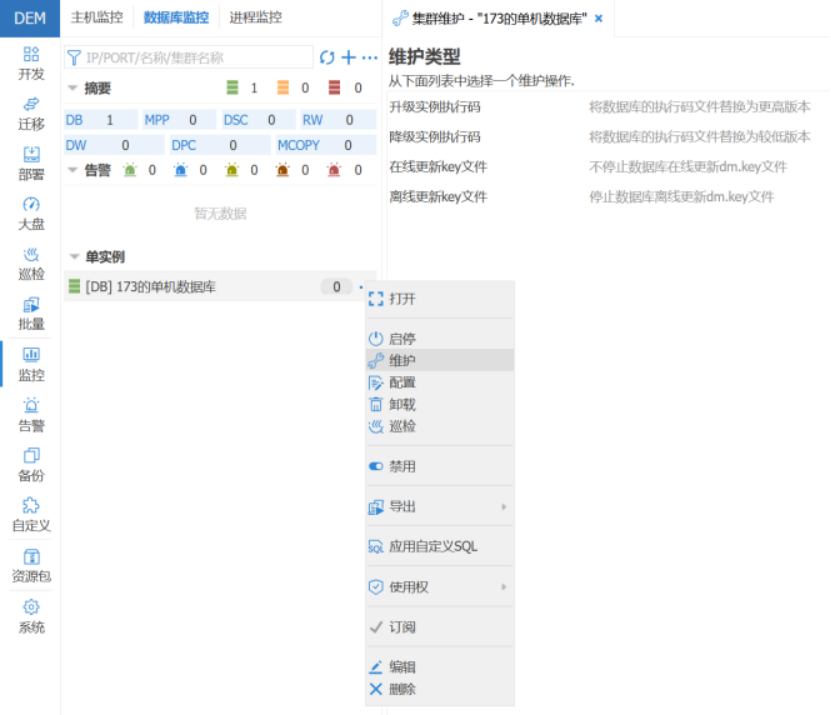Collapse the 摘要 section
This screenshot has height=715, width=831.
pos(73,88)
